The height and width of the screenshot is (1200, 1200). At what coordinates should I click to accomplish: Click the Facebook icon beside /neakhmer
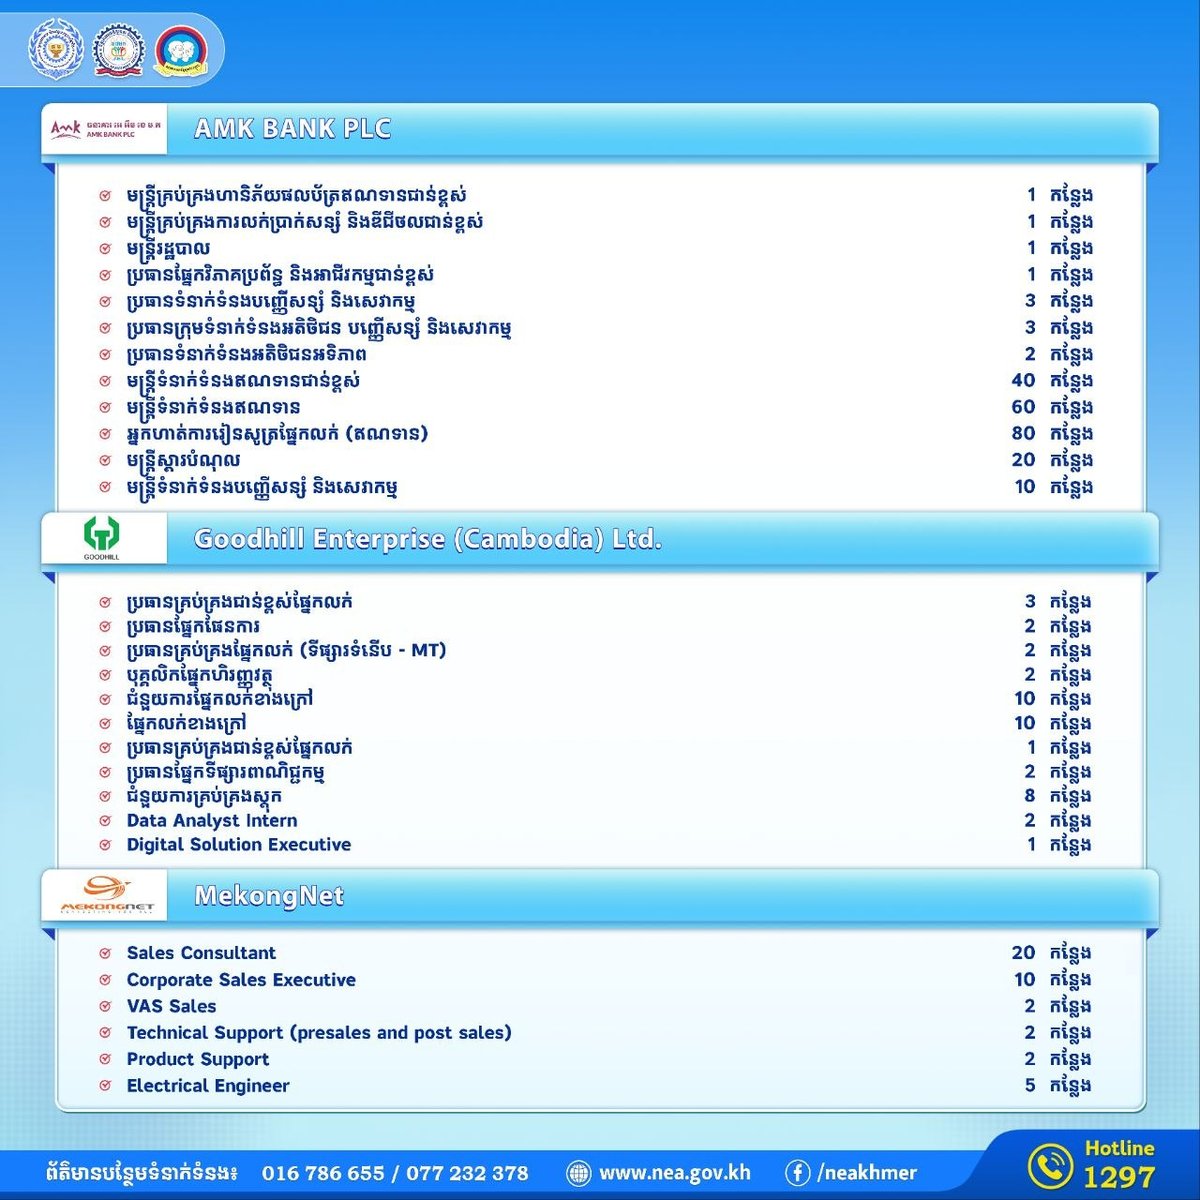(x=797, y=1172)
